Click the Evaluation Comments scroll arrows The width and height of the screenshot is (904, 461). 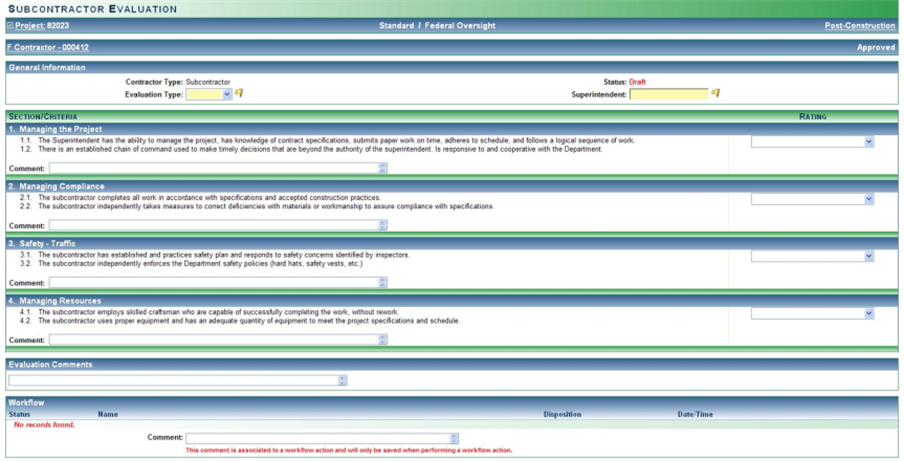(x=342, y=380)
